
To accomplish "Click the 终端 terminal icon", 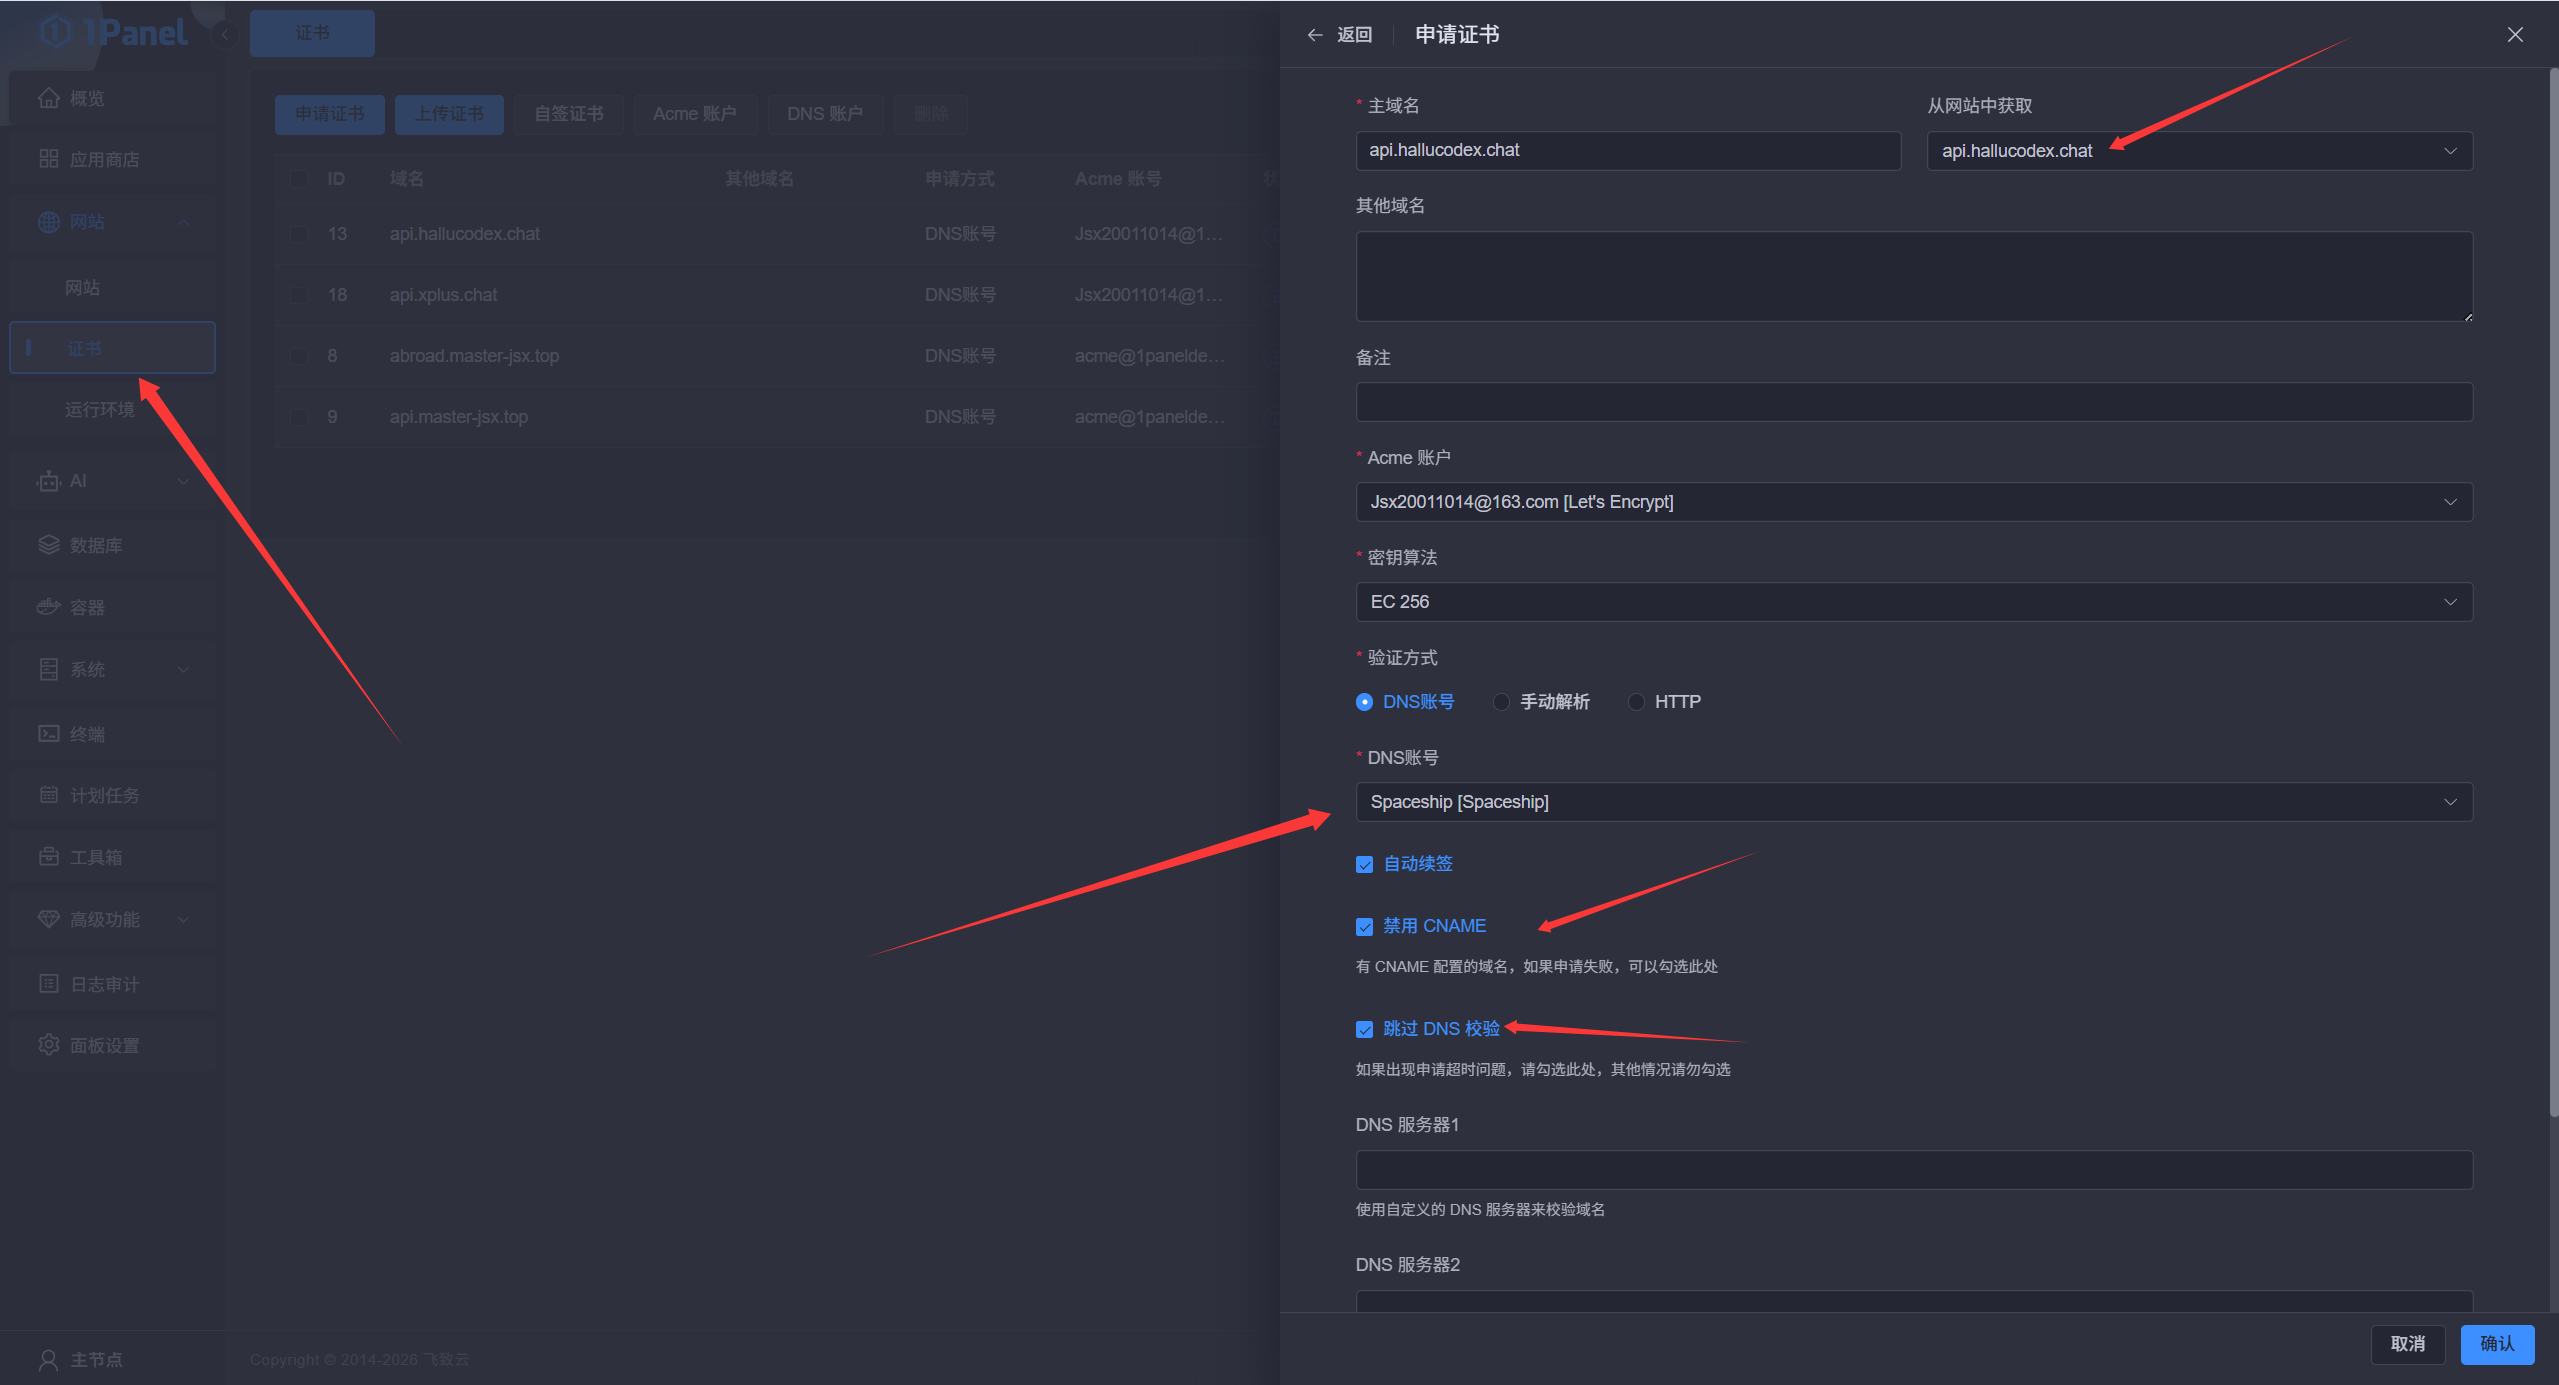I will click(x=48, y=733).
